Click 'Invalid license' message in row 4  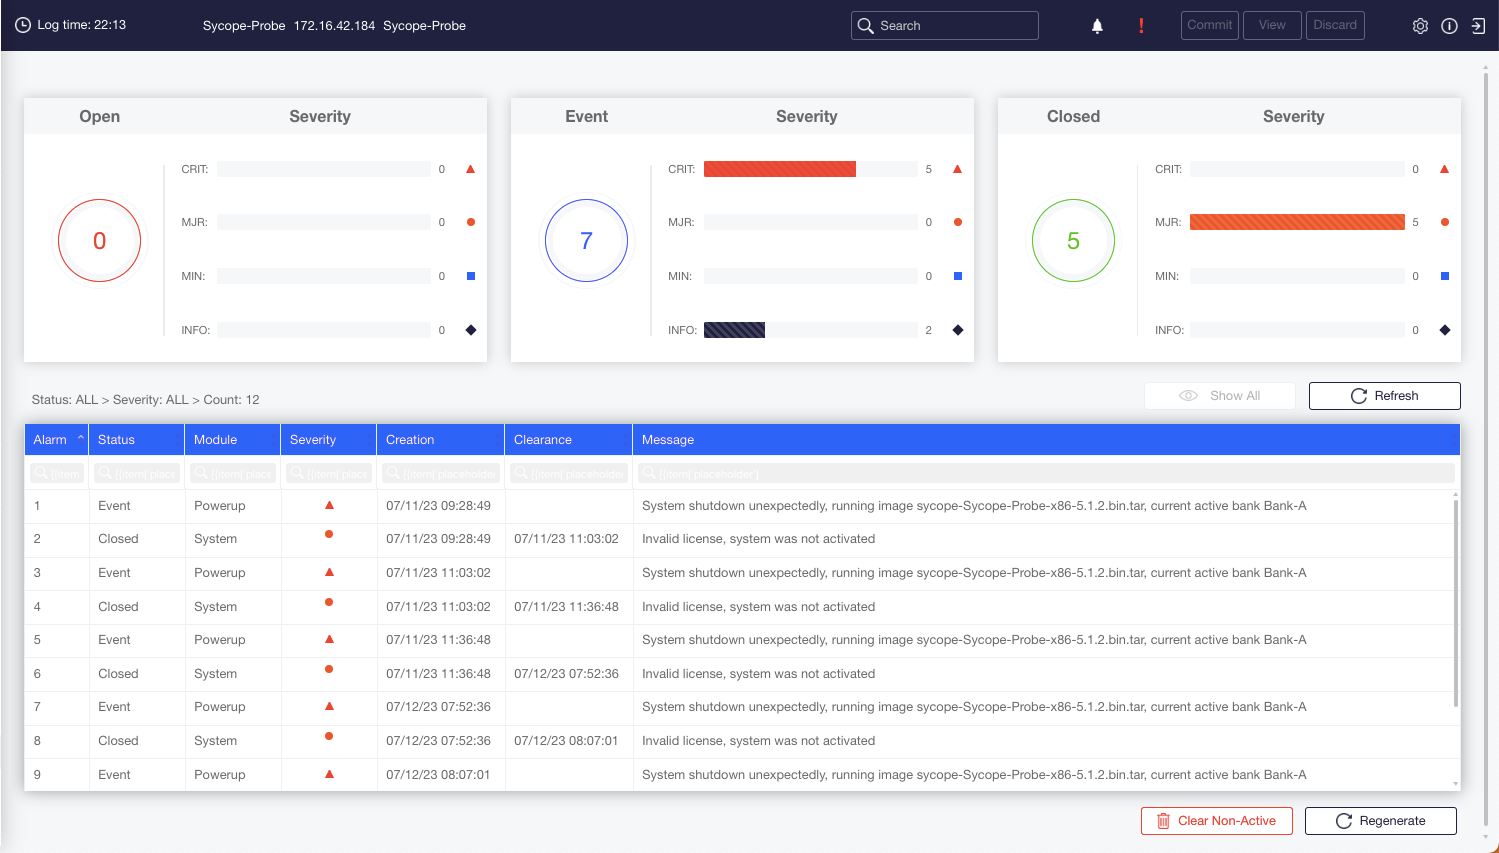758,606
